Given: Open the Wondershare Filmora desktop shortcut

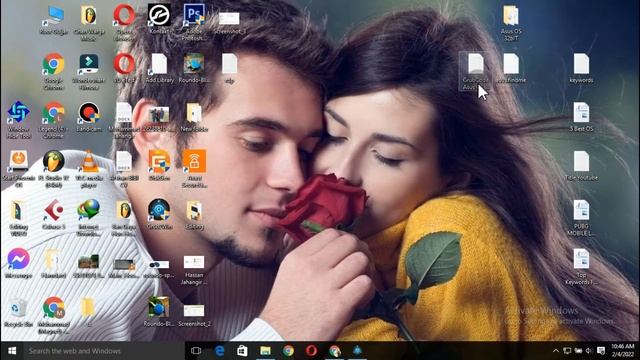Looking at the screenshot, I should click(x=89, y=71).
